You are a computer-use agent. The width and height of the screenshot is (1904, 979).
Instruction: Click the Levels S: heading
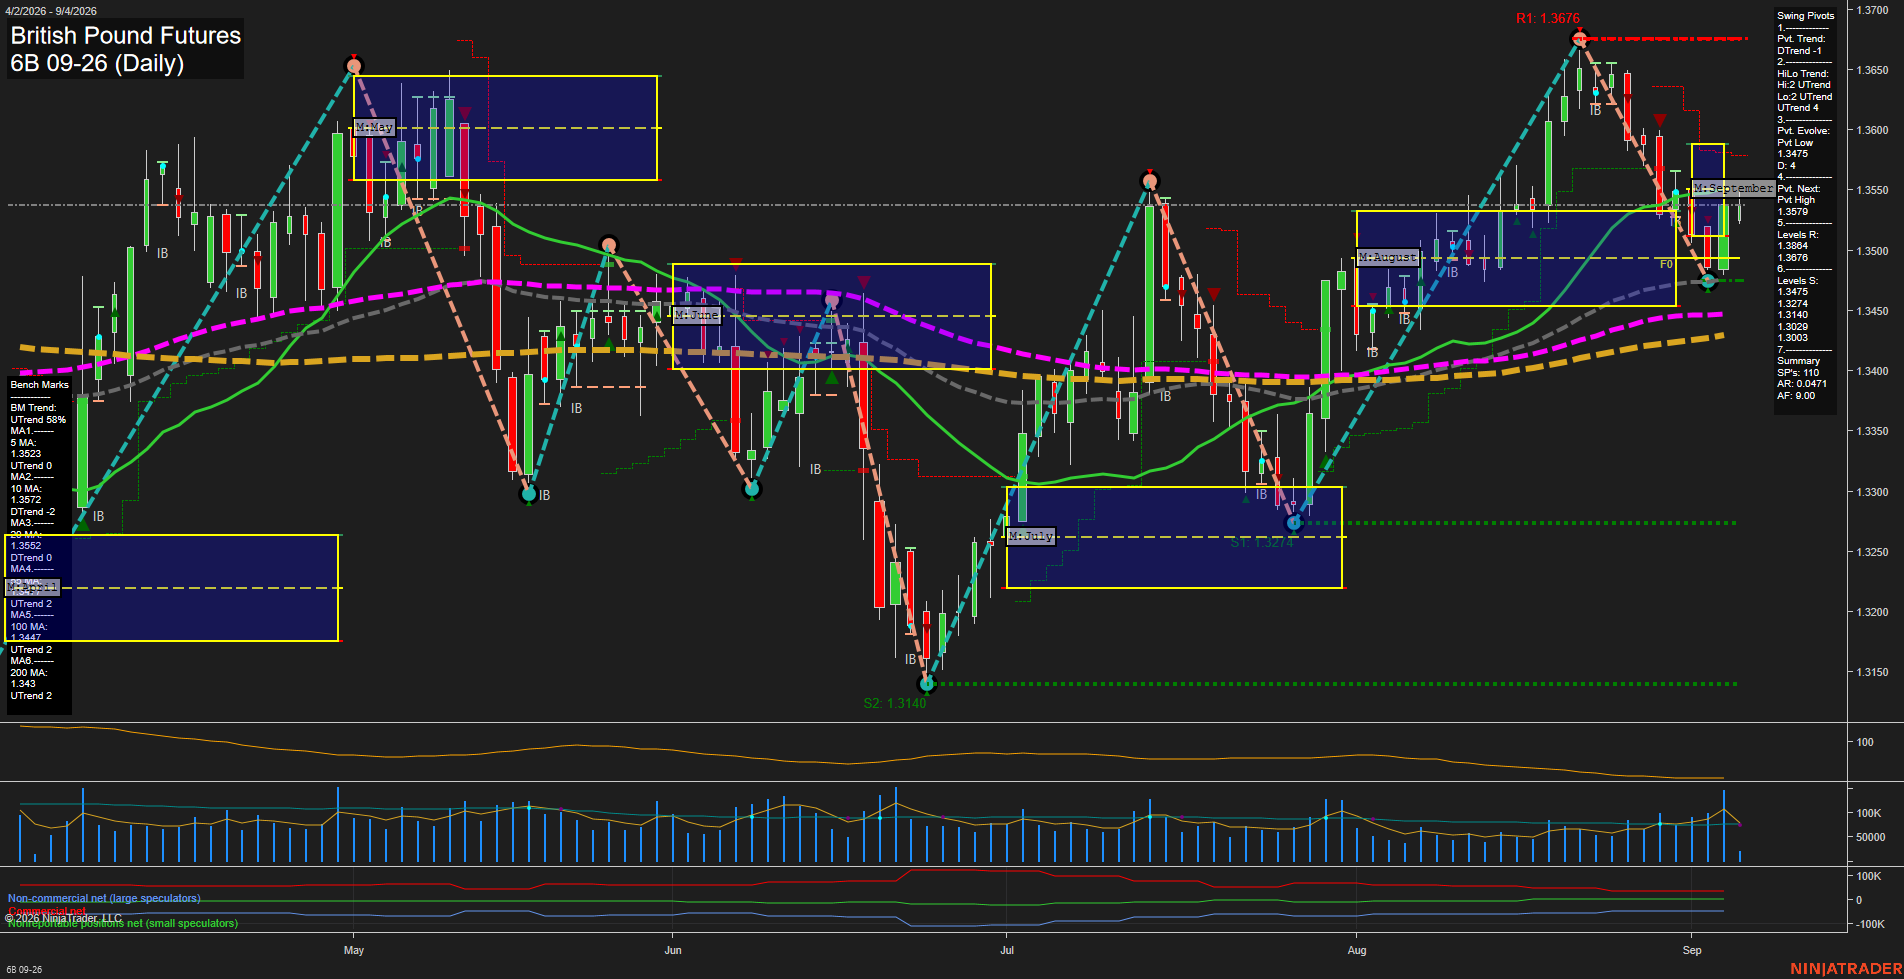point(1798,281)
